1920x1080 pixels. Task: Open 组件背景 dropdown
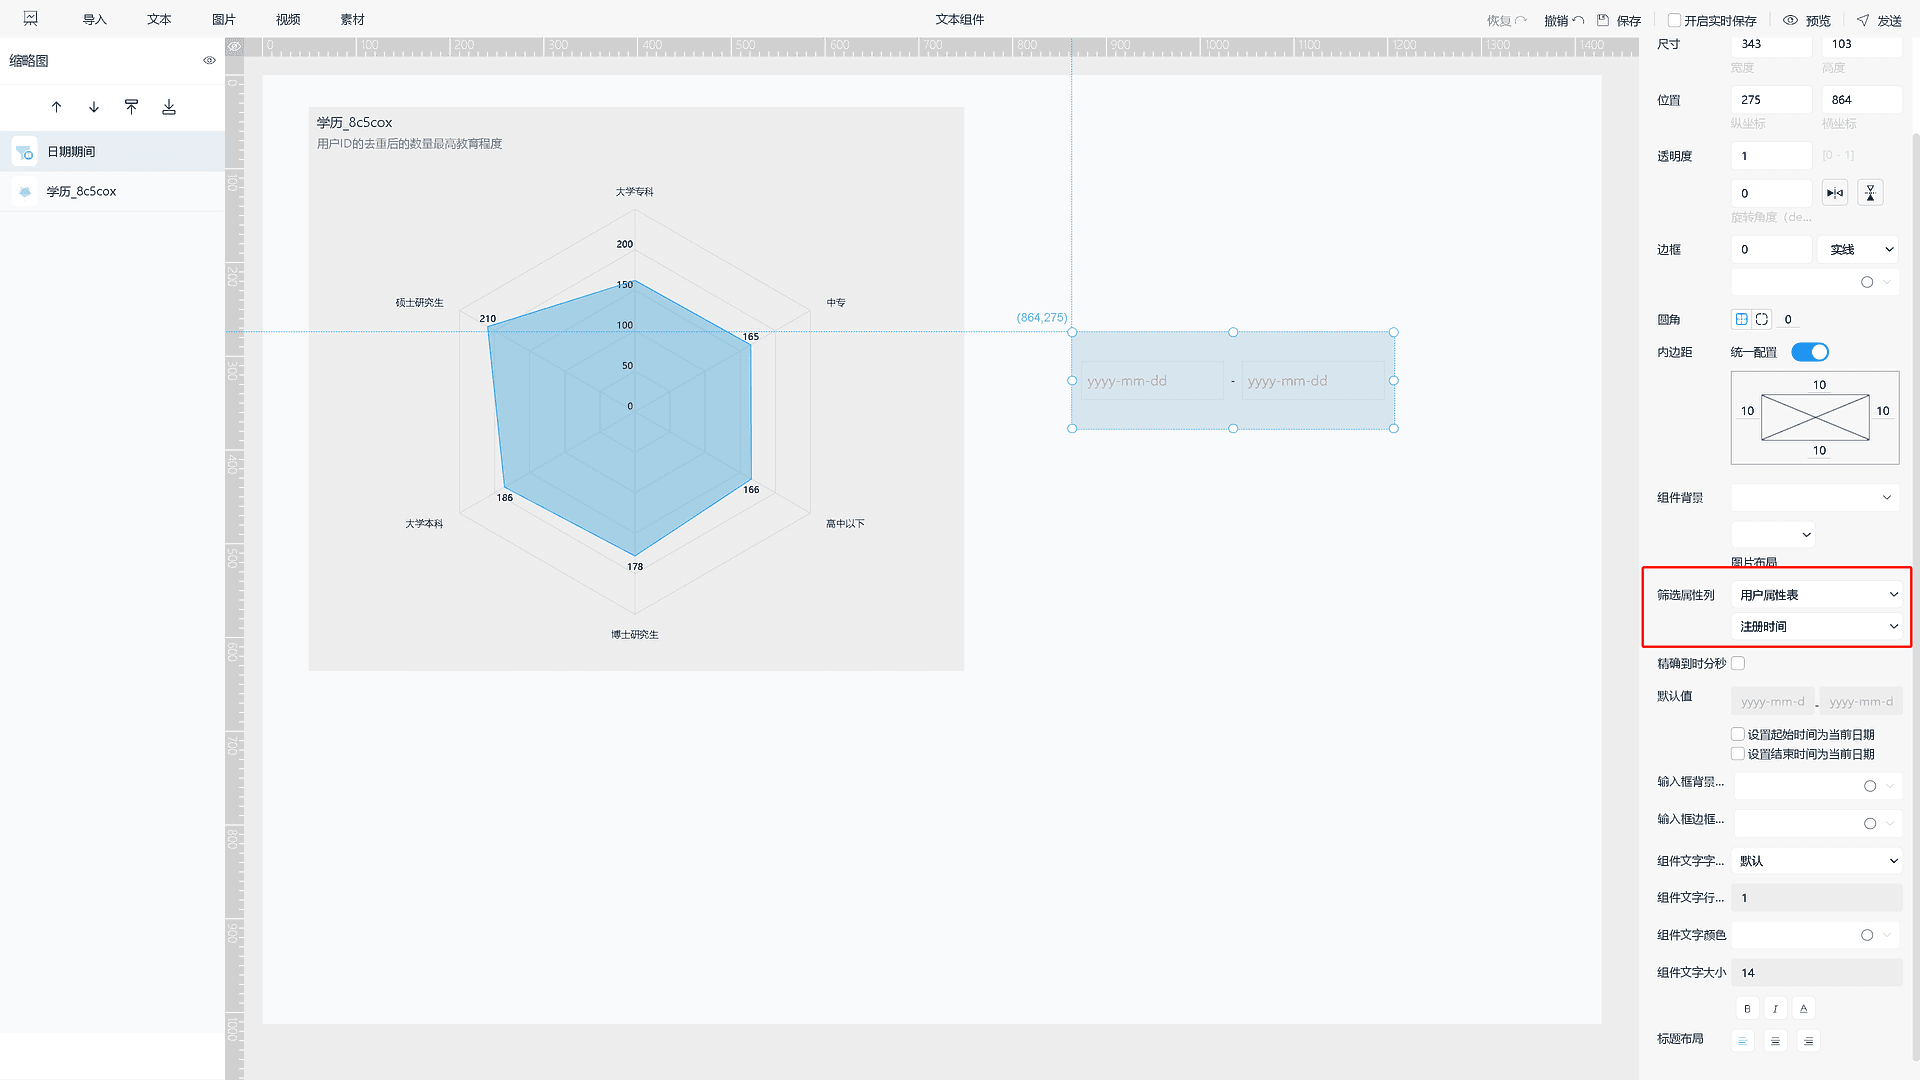[1815, 497]
